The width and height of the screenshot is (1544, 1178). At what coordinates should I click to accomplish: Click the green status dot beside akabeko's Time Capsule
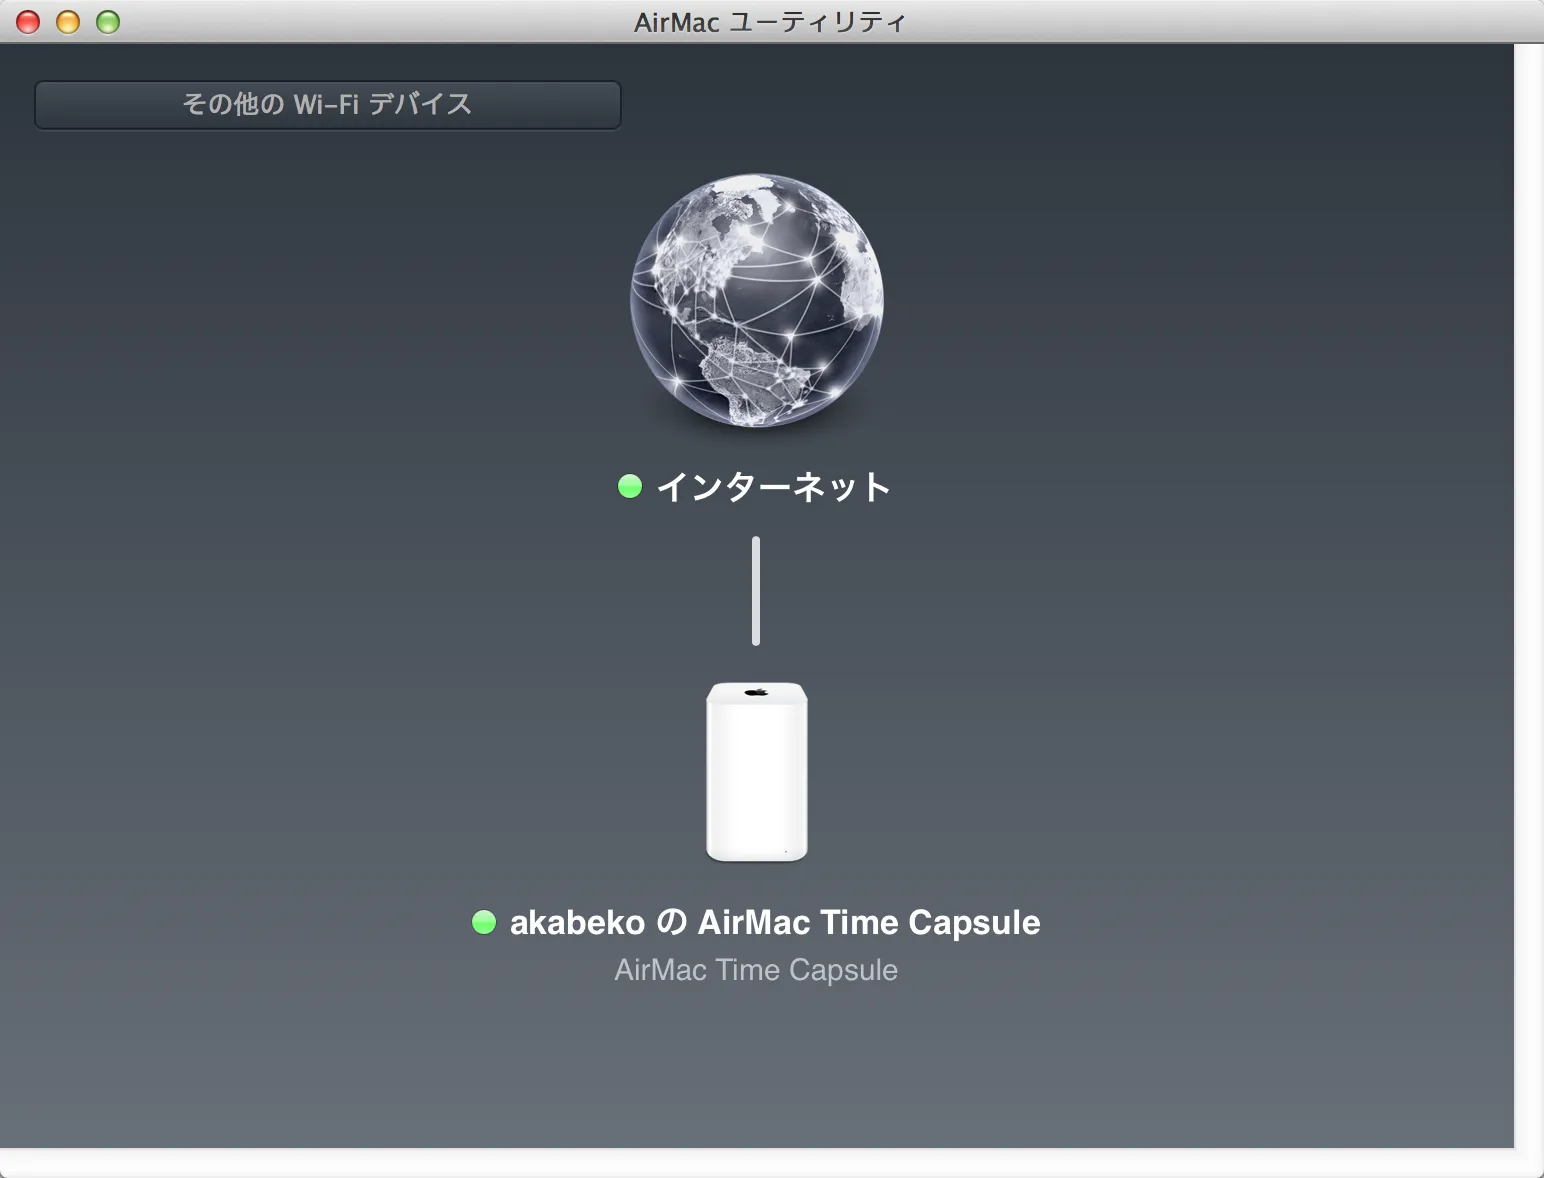coord(485,922)
